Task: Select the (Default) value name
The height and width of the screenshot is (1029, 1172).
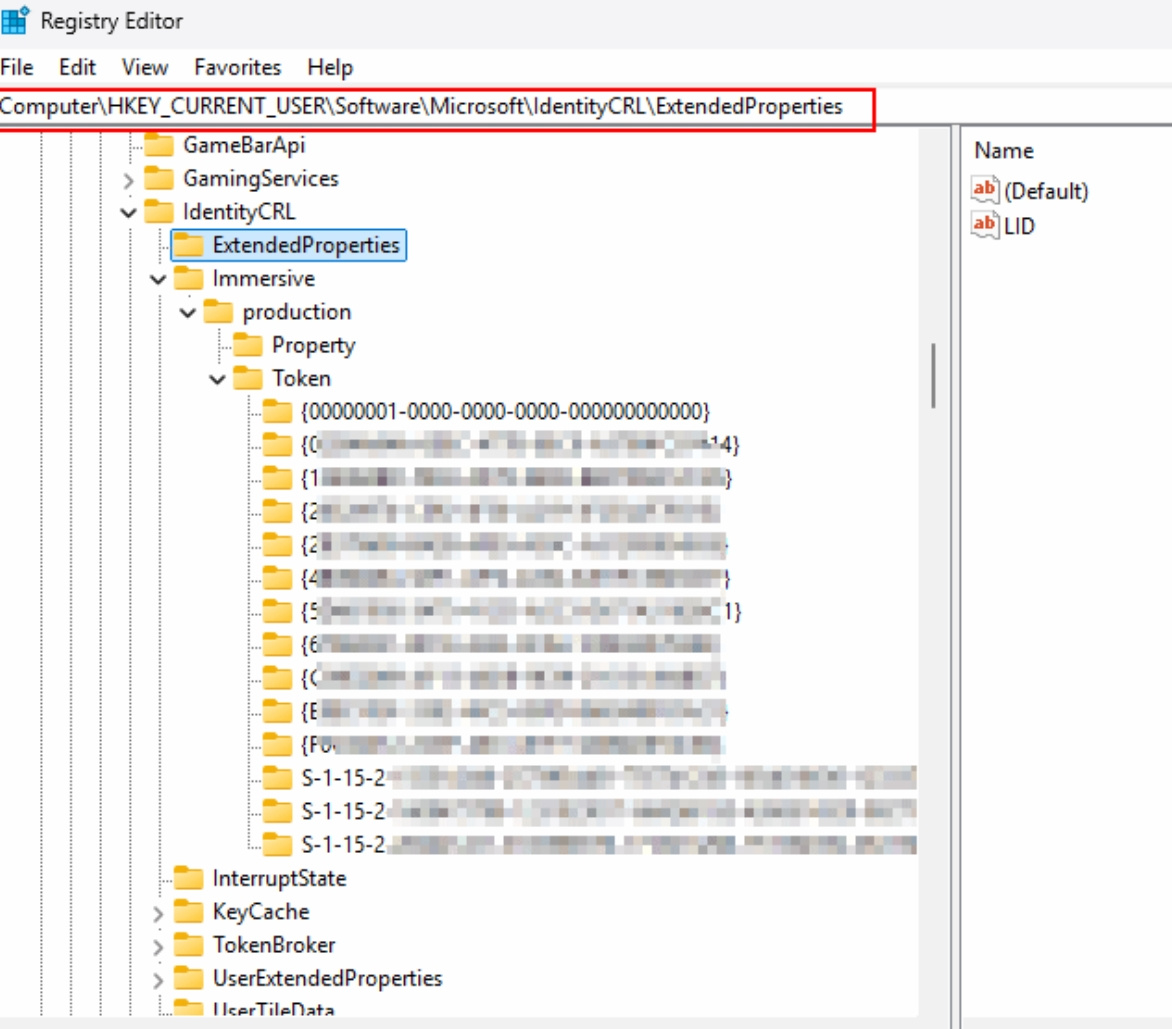Action: 1046,191
